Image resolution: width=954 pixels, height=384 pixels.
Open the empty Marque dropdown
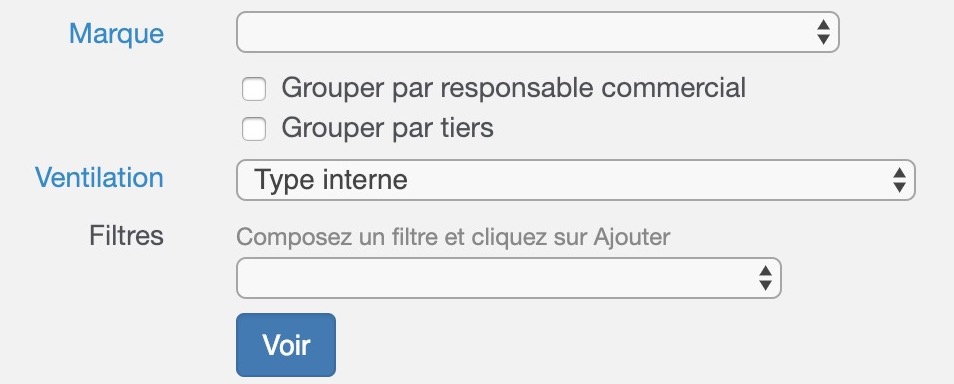tap(538, 32)
